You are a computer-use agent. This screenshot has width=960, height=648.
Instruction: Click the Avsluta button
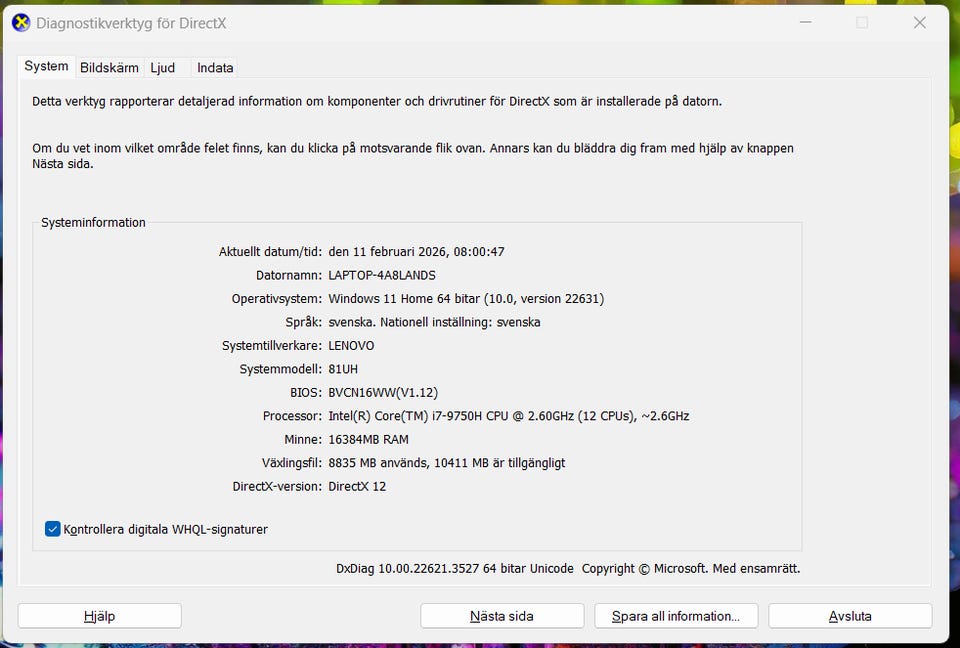850,616
